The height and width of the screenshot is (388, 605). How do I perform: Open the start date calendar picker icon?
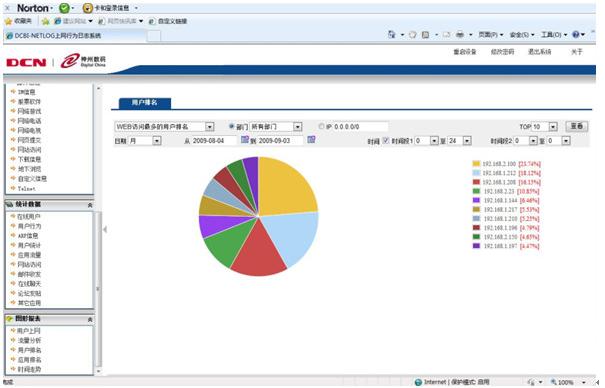coord(245,140)
